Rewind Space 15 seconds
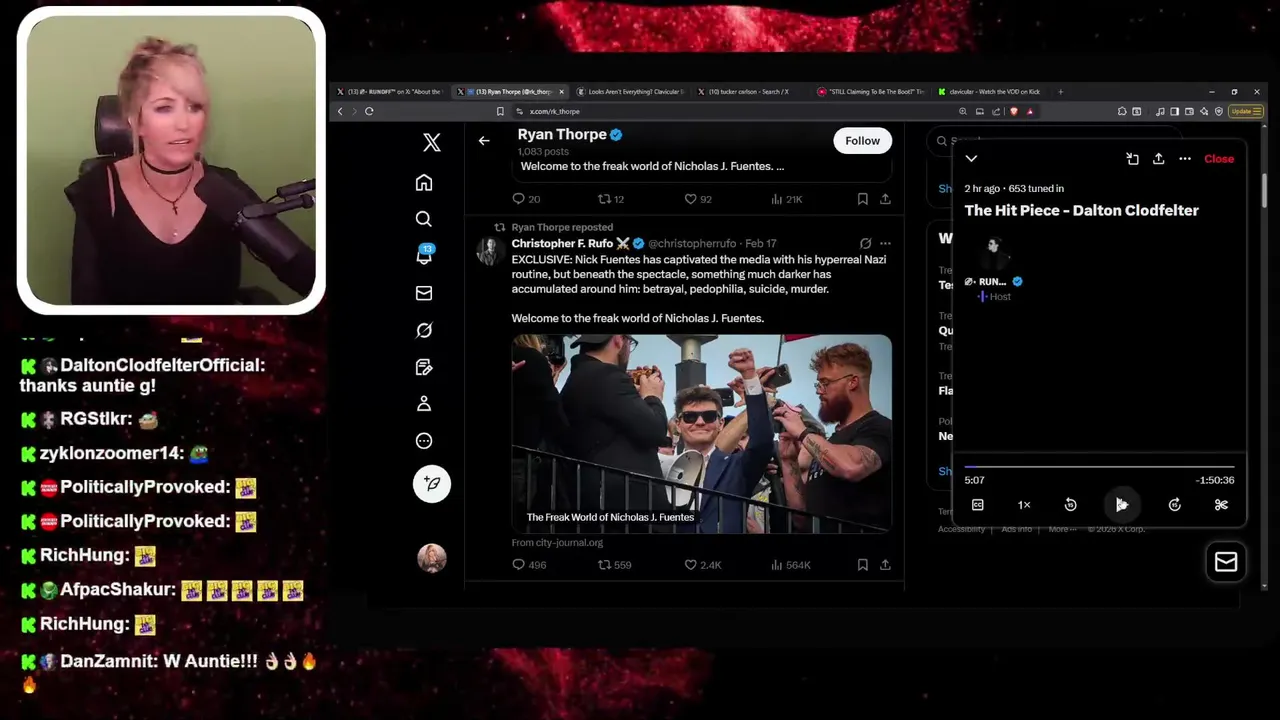Viewport: 1280px width, 720px height. tap(1070, 505)
